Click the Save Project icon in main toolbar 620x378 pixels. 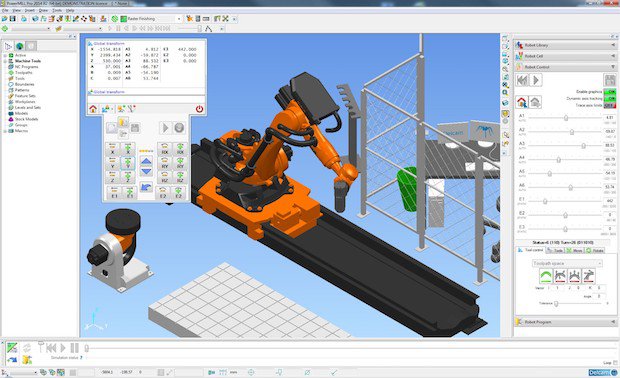(x=13, y=19)
